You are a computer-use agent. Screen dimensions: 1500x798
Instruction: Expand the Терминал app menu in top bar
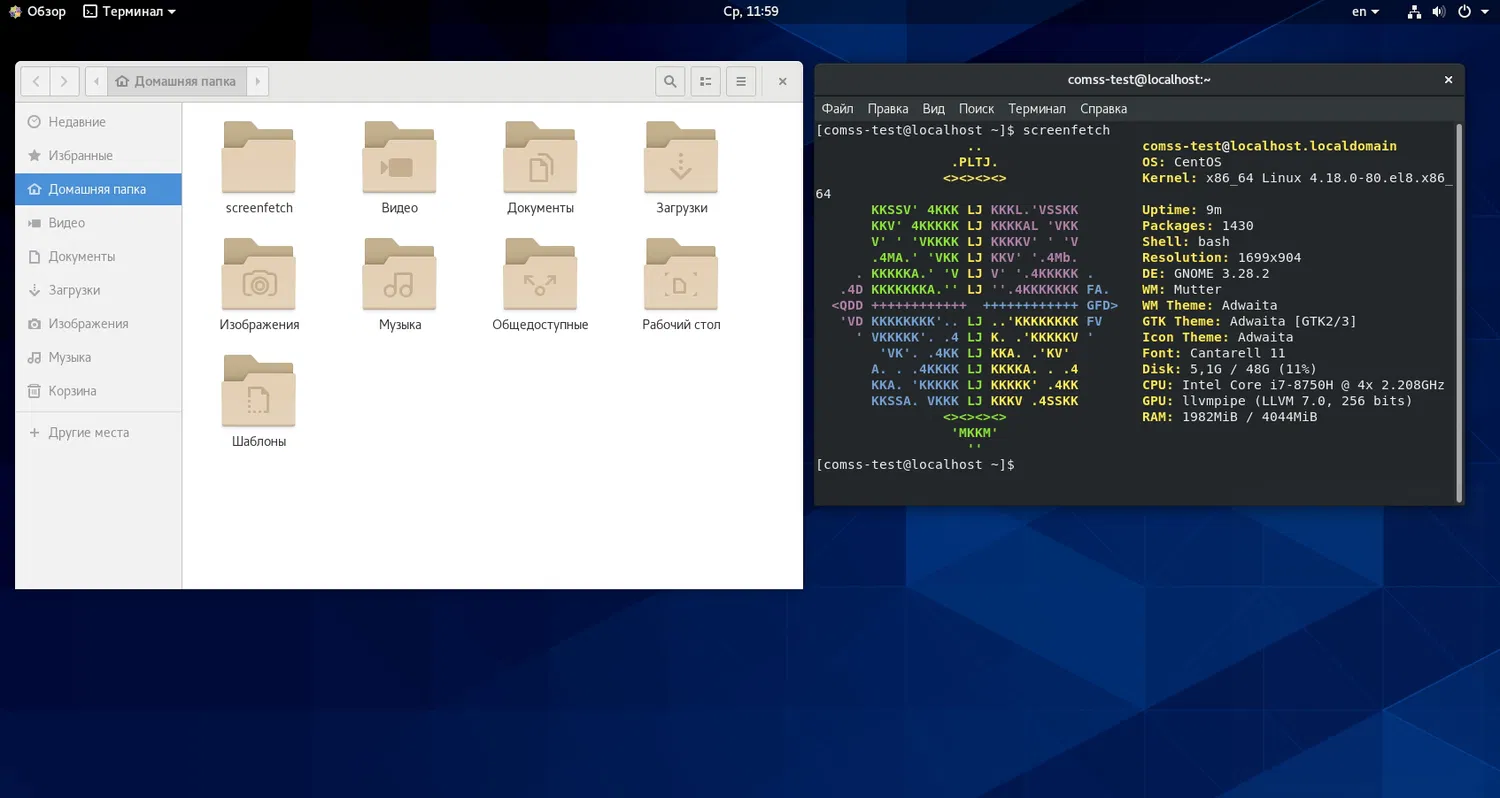click(x=129, y=12)
